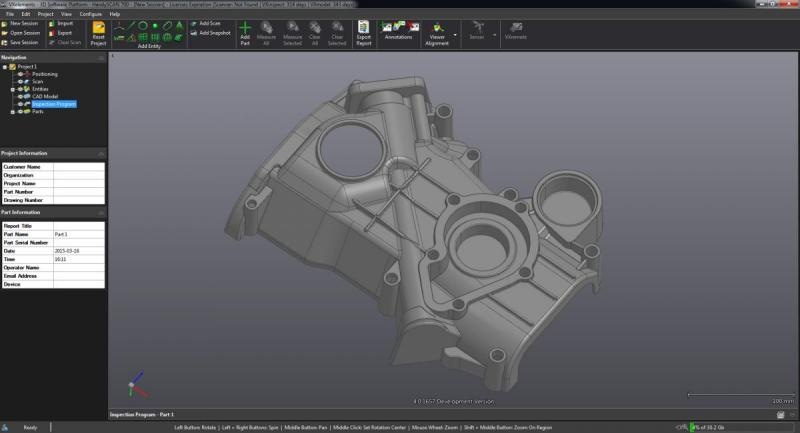The width and height of the screenshot is (800, 433).
Task: Click Open Session button
Action: (x=20, y=33)
